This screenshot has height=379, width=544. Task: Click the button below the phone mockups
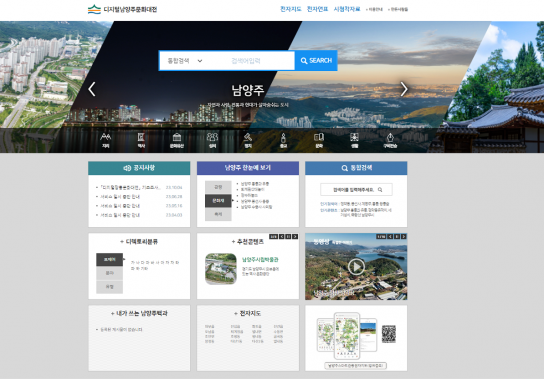pyautogui.click(x=356, y=365)
